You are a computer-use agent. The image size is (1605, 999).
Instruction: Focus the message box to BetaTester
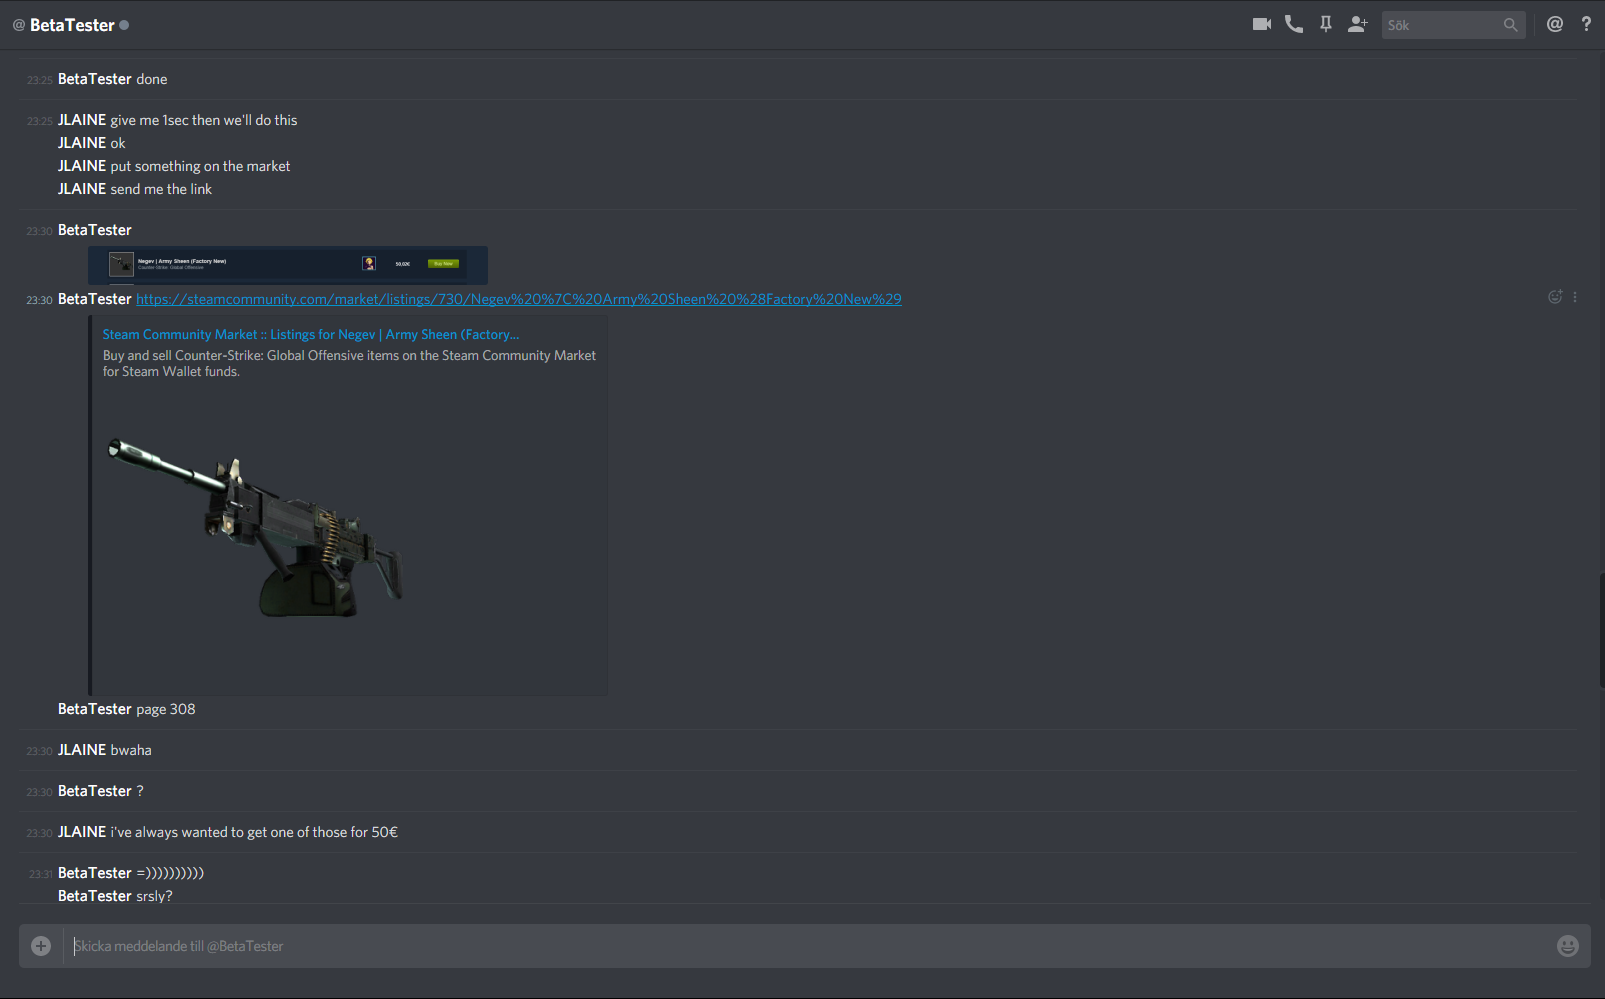click(800, 946)
